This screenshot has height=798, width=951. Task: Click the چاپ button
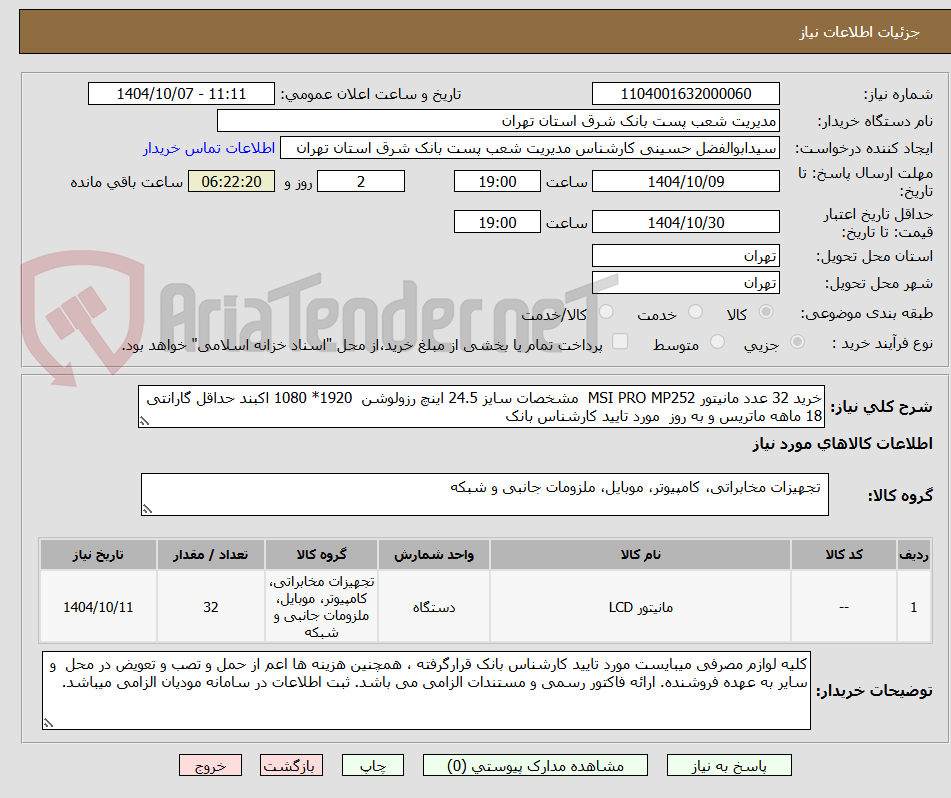click(x=372, y=765)
